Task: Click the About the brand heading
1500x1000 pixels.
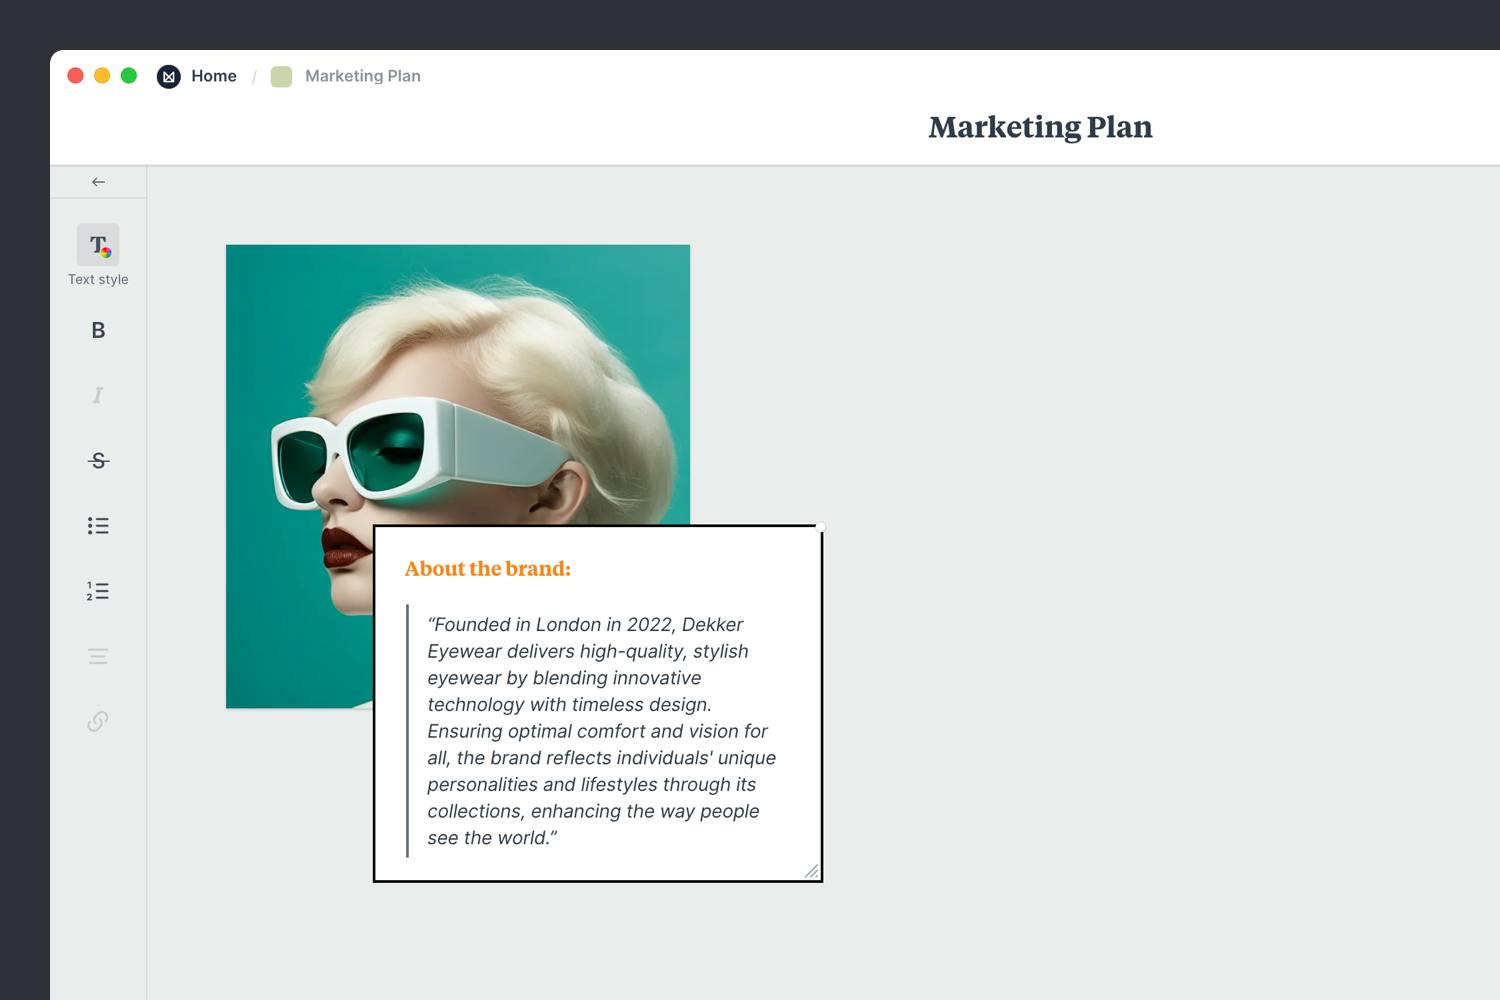Action: pos(487,568)
